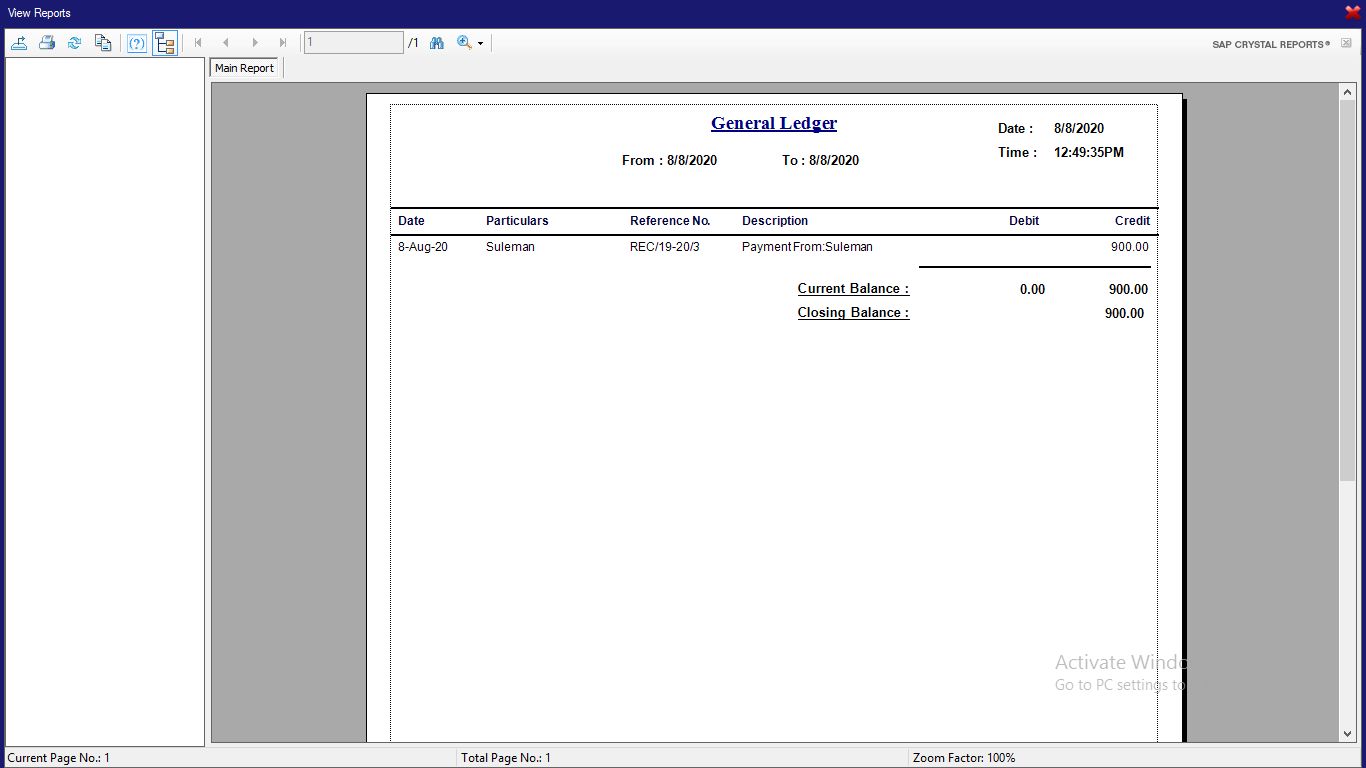Click 'Zoom Factor: 100%' in status bar
Viewport: 1366px width, 768px height.
(x=964, y=758)
